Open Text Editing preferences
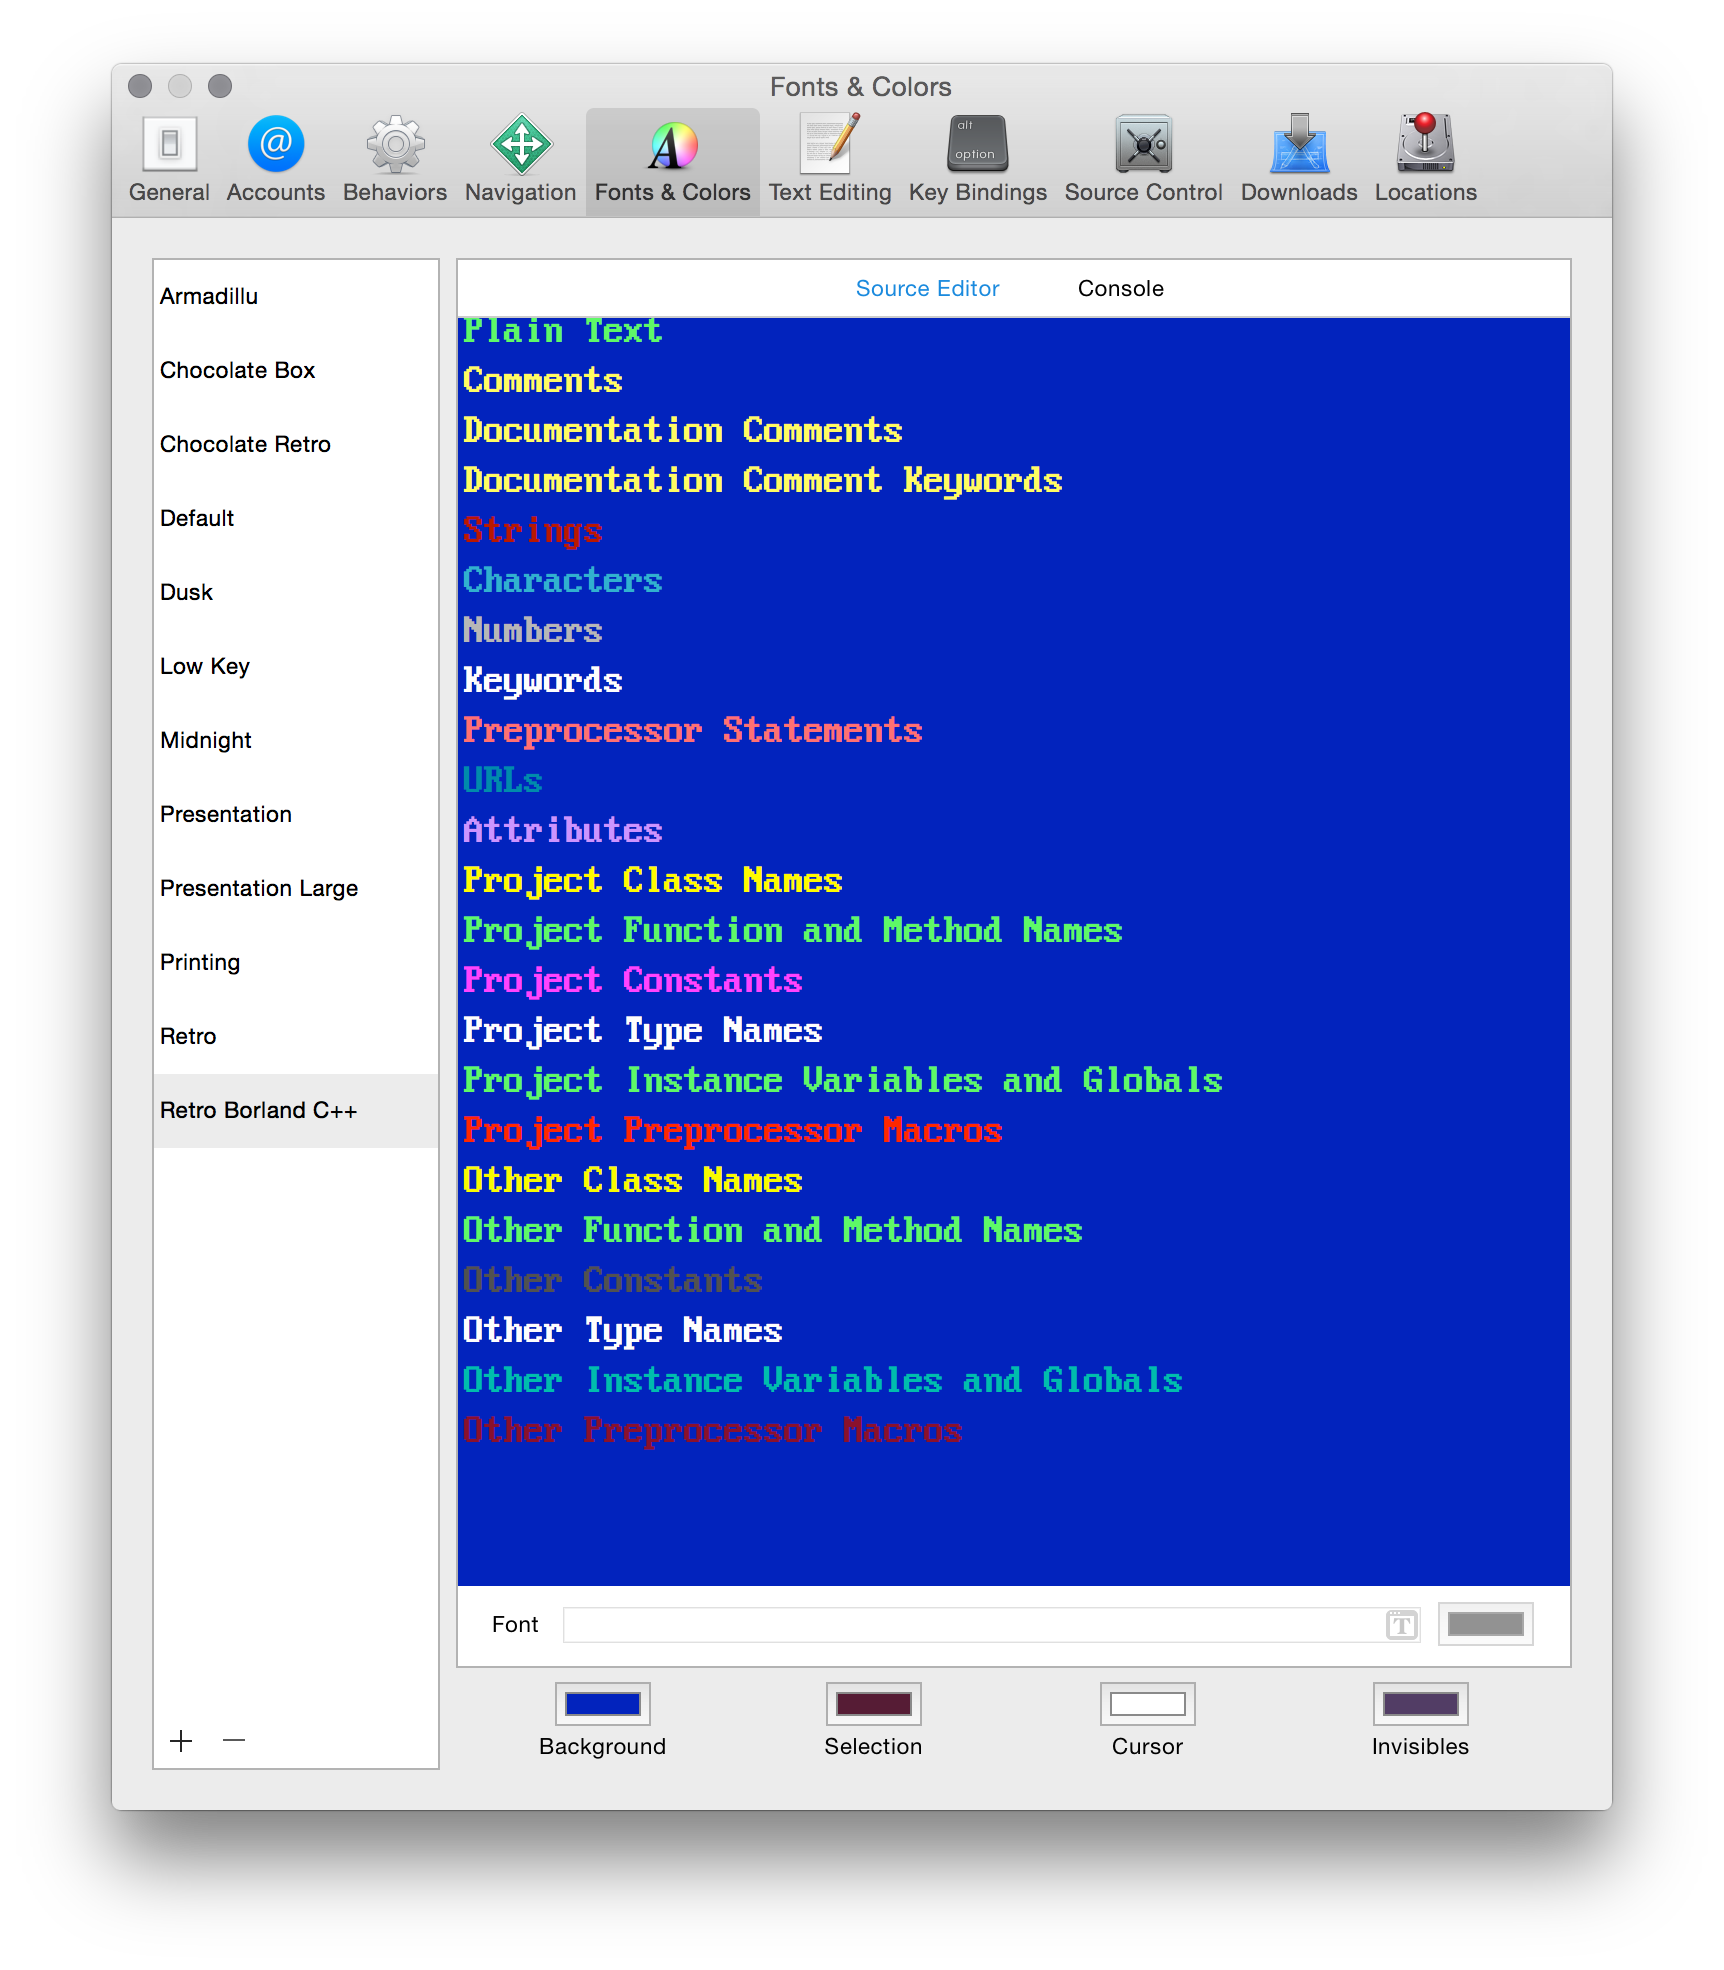The height and width of the screenshot is (1970, 1724). (830, 160)
